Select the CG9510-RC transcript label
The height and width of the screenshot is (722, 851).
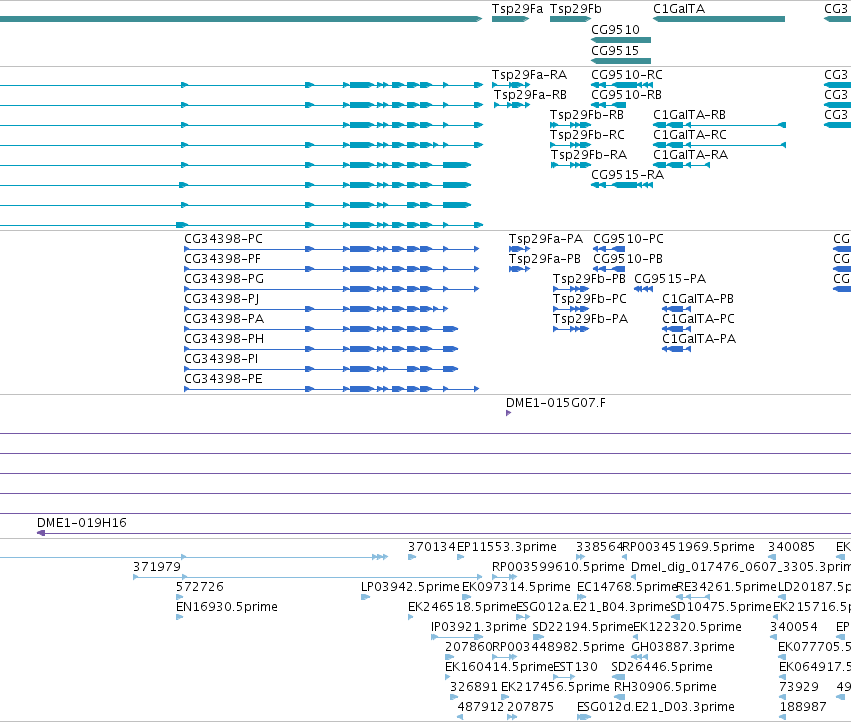[627, 74]
